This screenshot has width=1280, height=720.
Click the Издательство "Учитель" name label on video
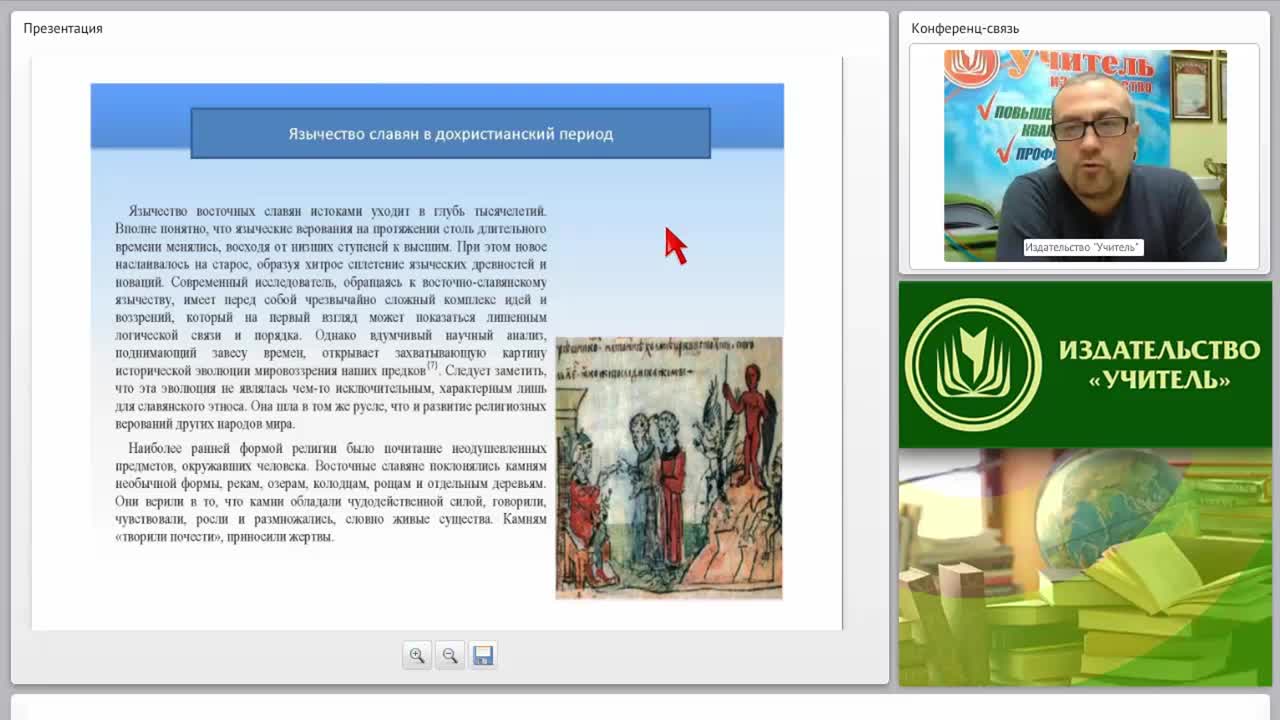tap(1083, 247)
